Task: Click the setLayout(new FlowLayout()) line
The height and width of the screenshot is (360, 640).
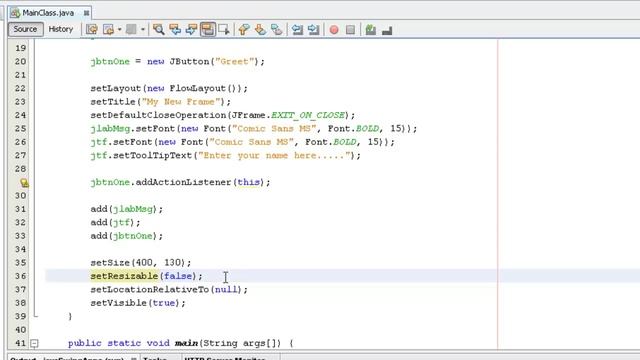Action: click(169, 89)
